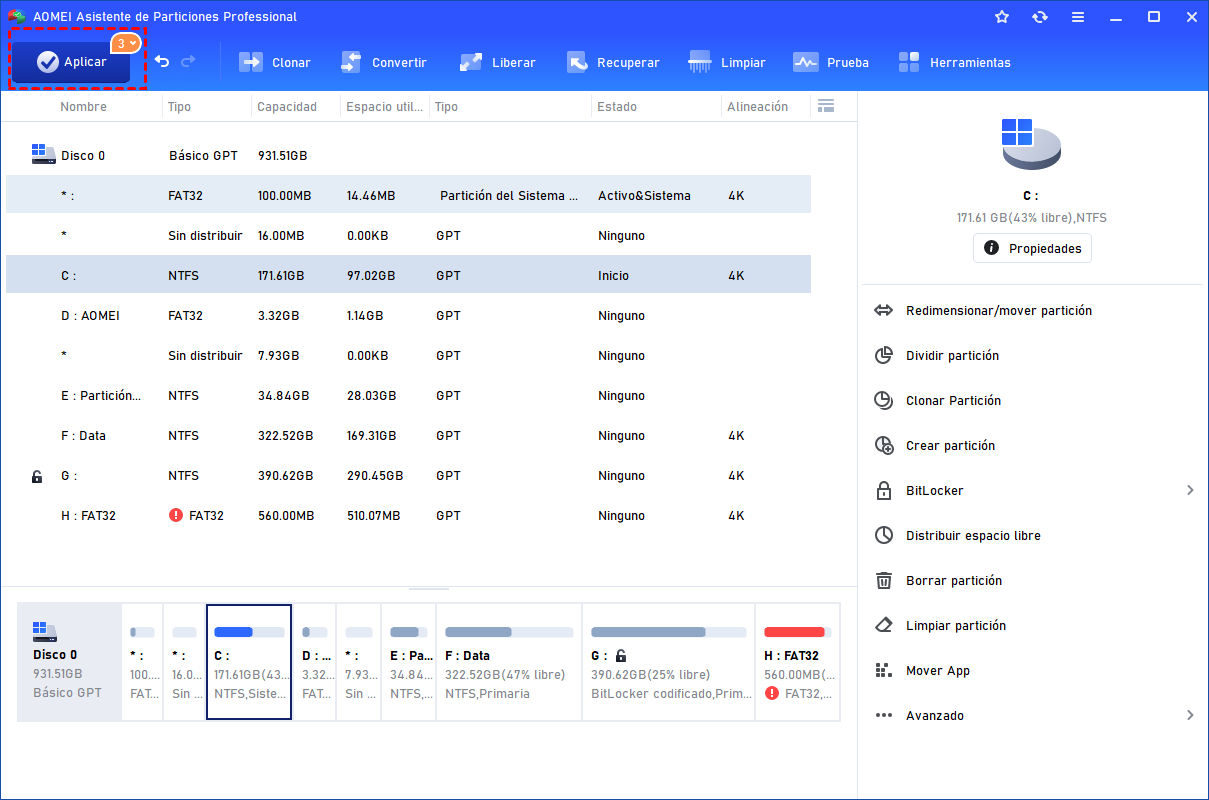Open the hamburger menu in title bar

click(1078, 17)
